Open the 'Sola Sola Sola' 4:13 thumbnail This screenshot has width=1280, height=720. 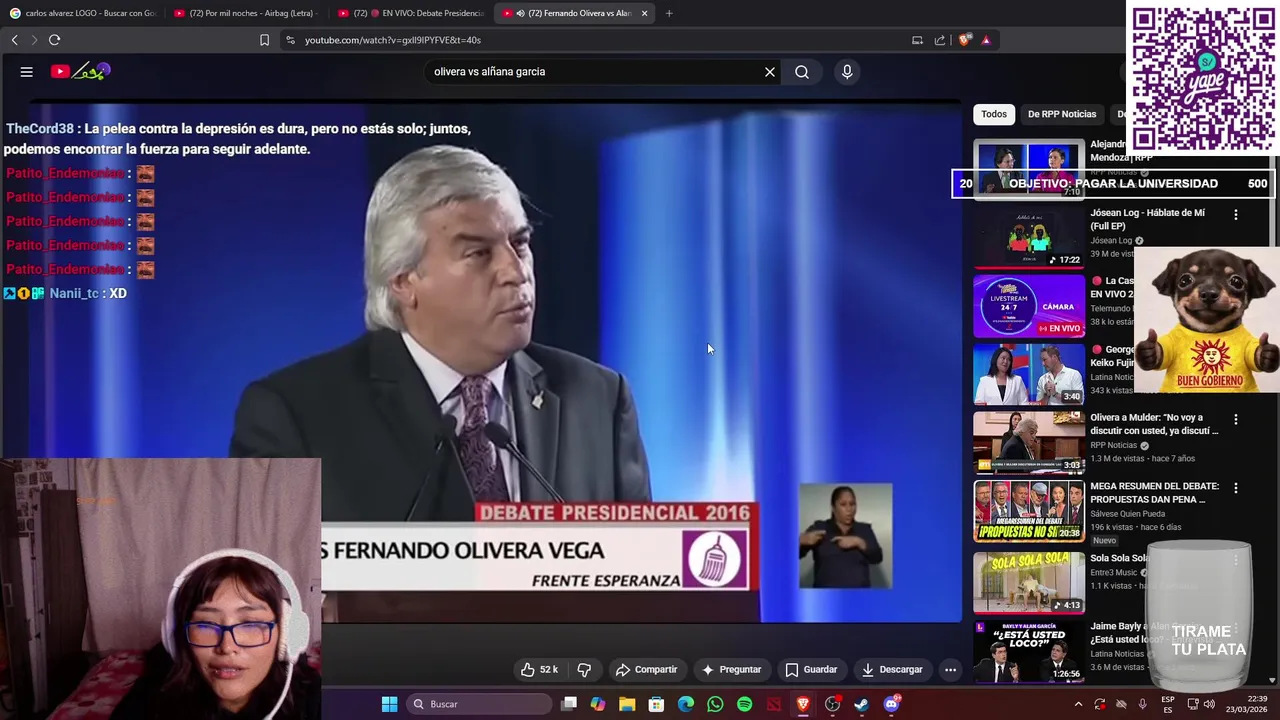coord(1029,582)
